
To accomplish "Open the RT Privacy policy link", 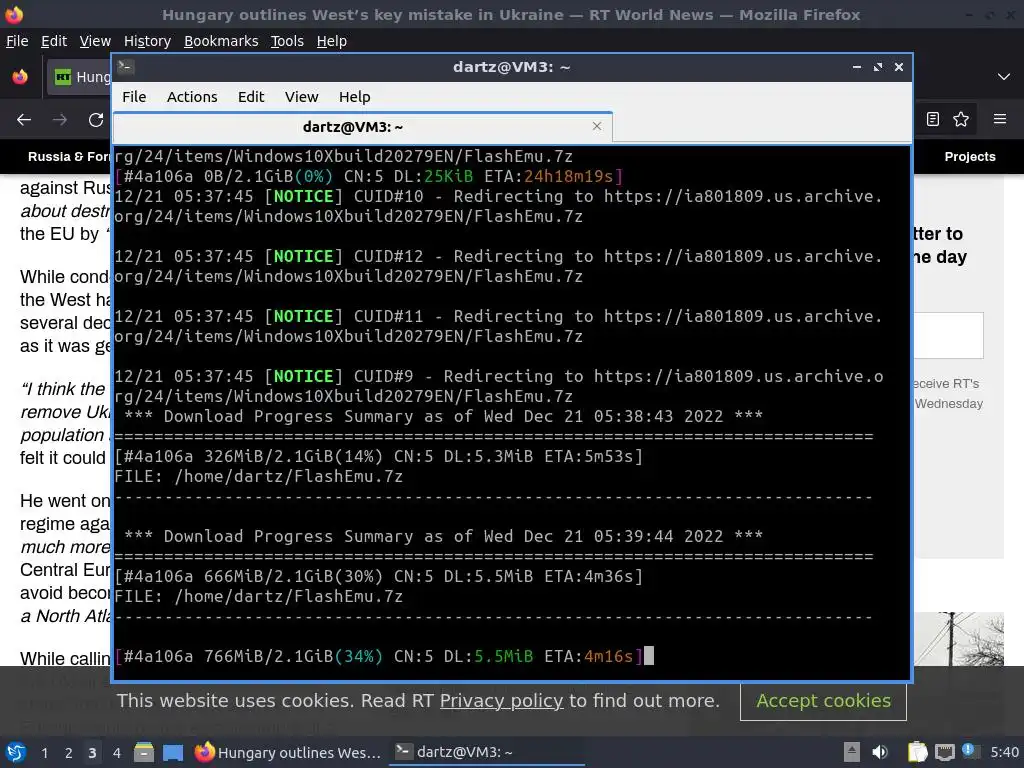I will (501, 701).
